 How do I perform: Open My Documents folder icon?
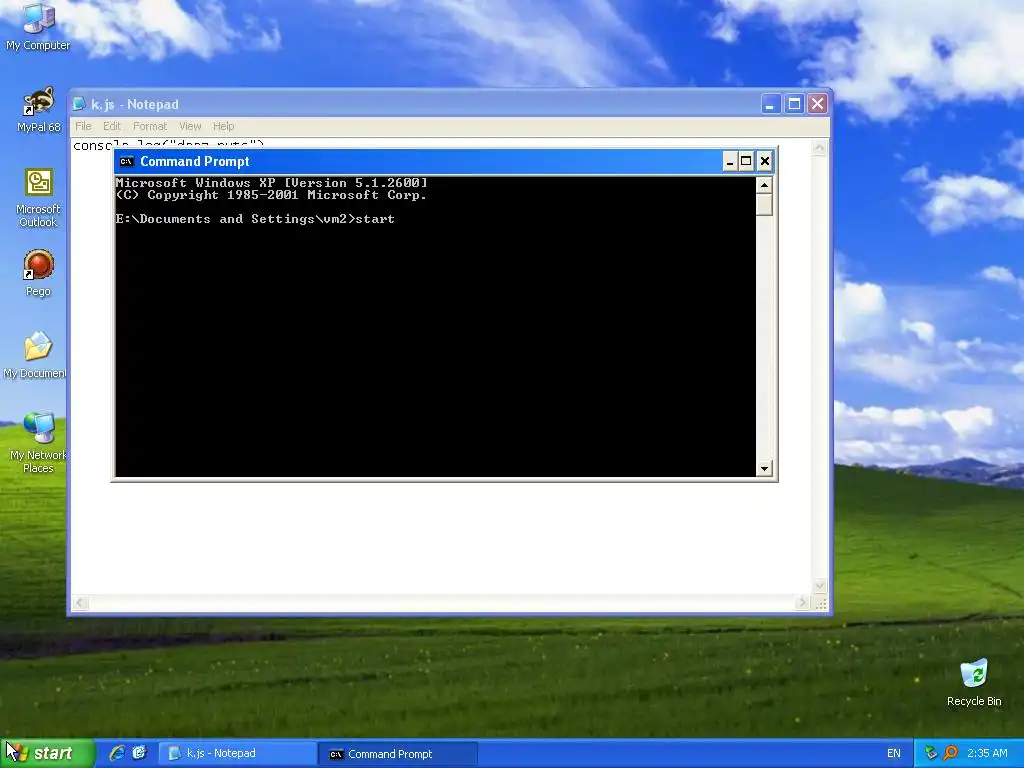tap(35, 355)
